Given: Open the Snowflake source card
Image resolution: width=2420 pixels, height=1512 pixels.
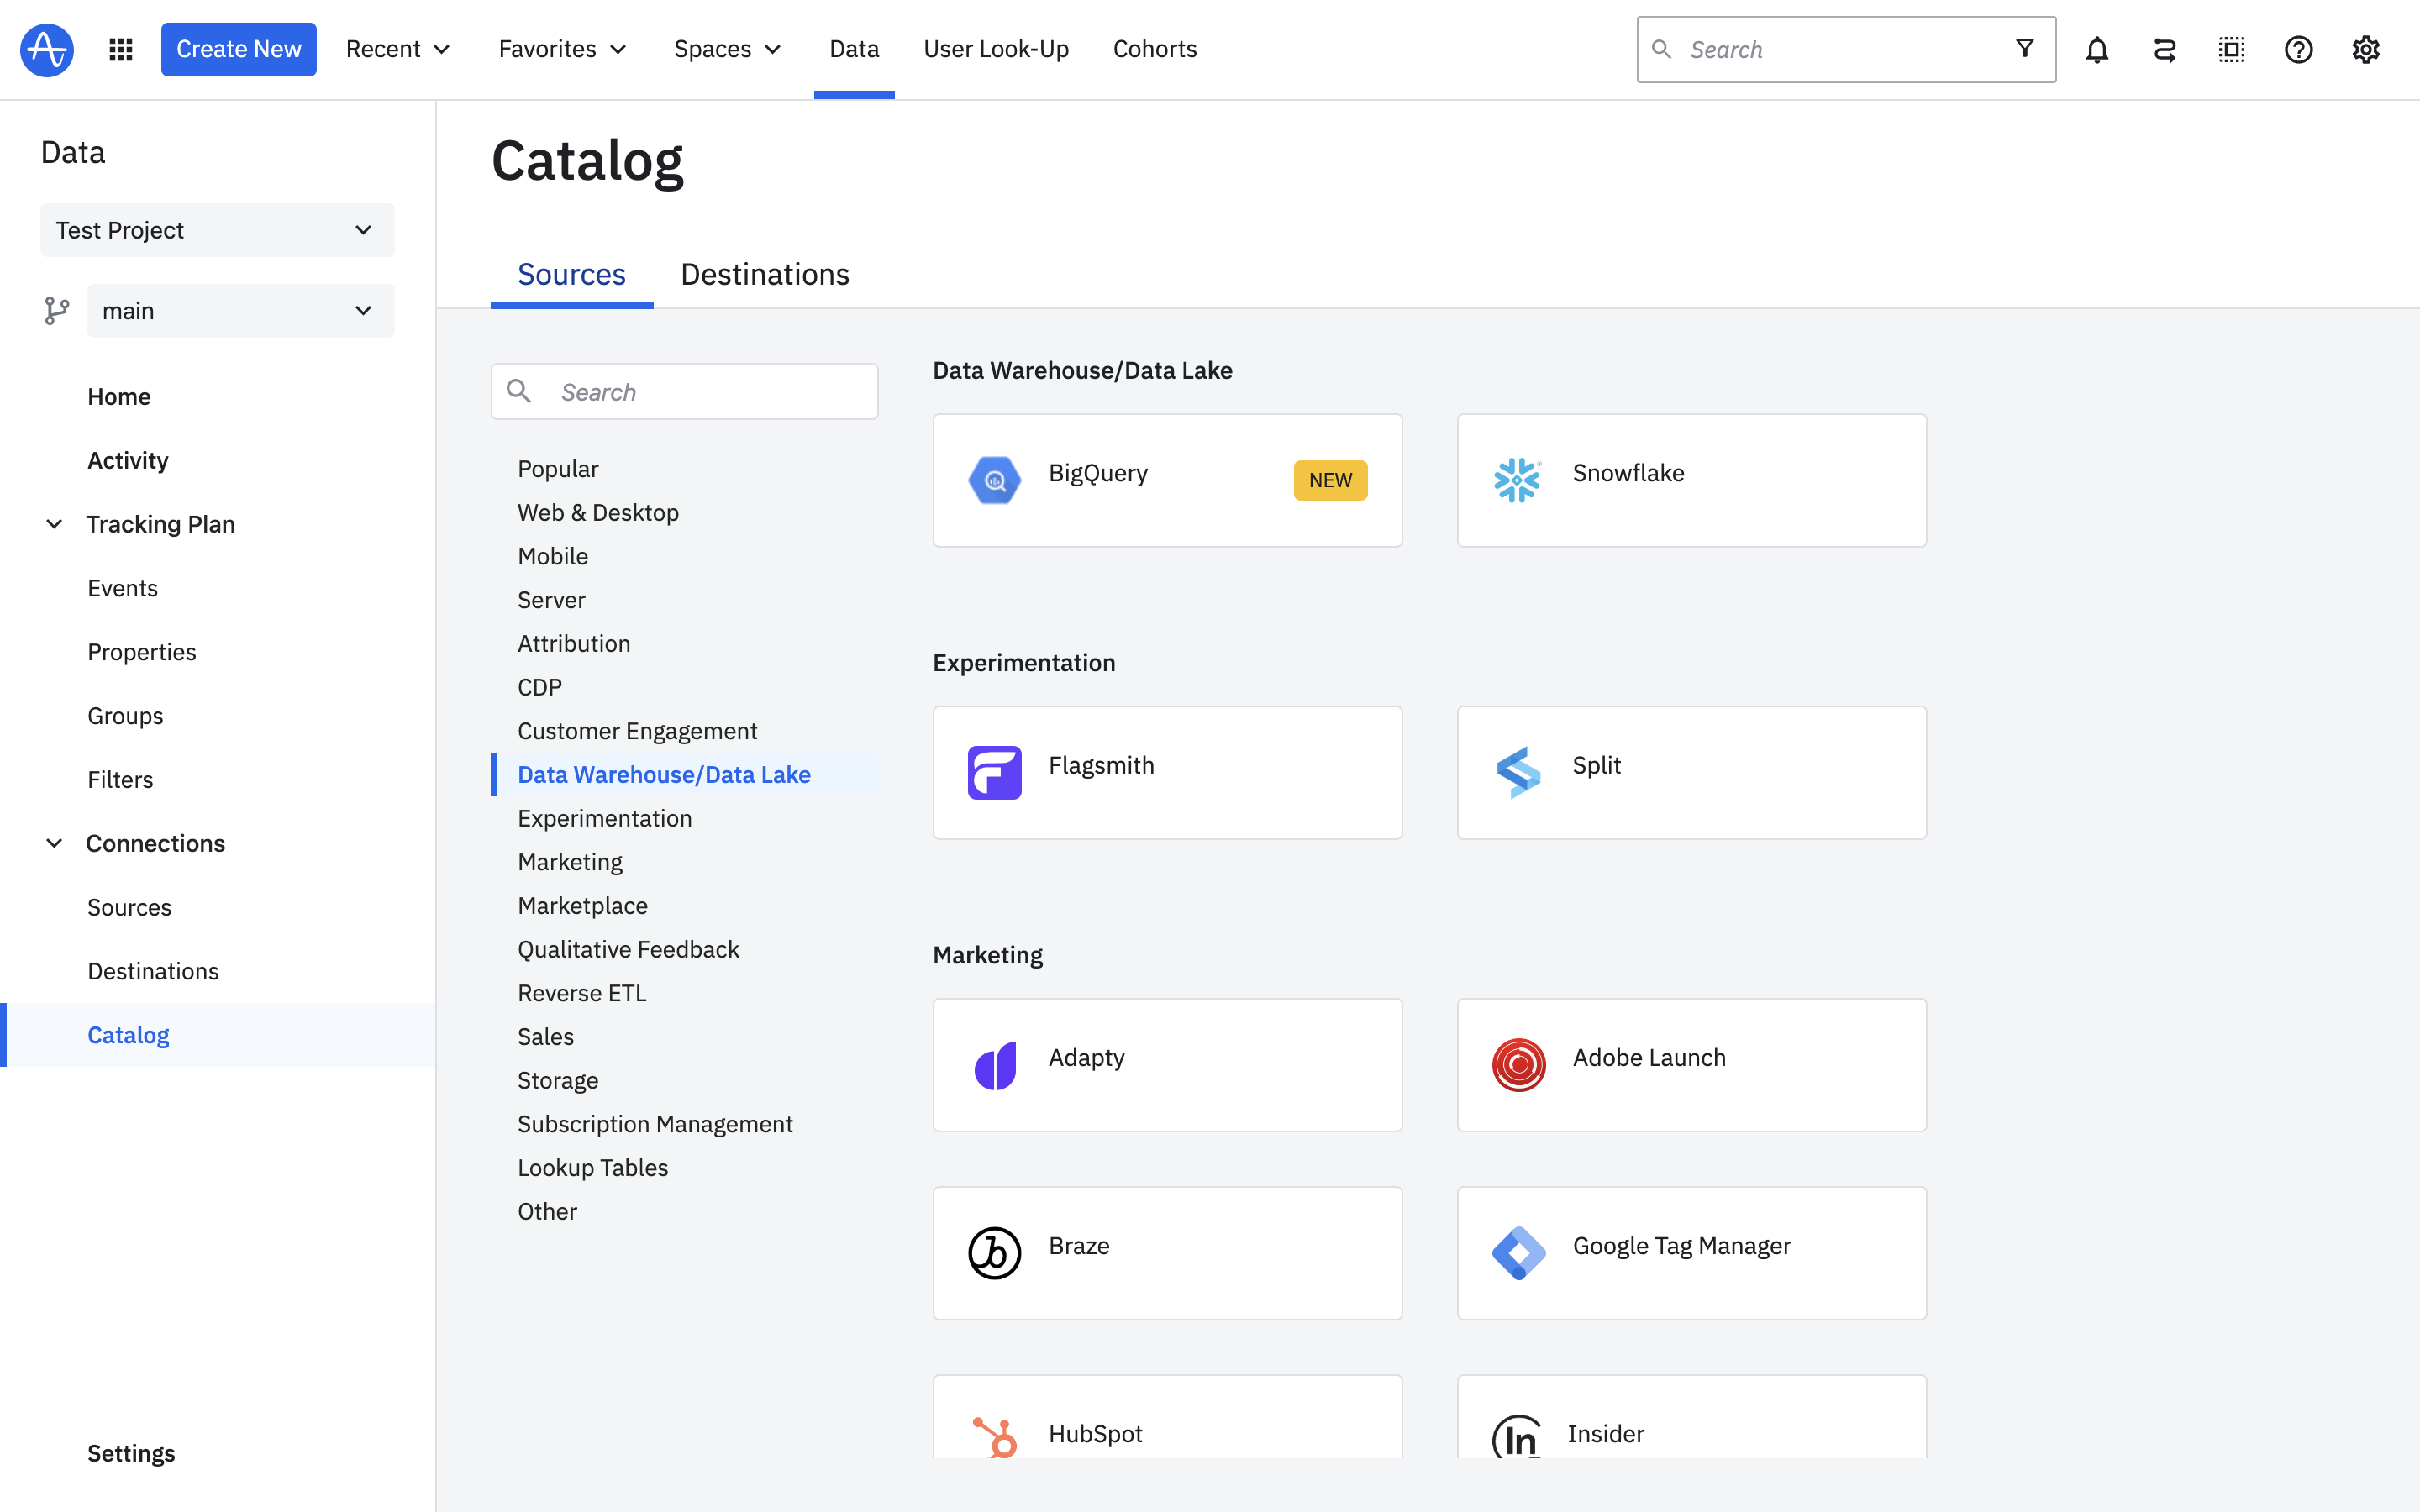Looking at the screenshot, I should [x=1691, y=480].
